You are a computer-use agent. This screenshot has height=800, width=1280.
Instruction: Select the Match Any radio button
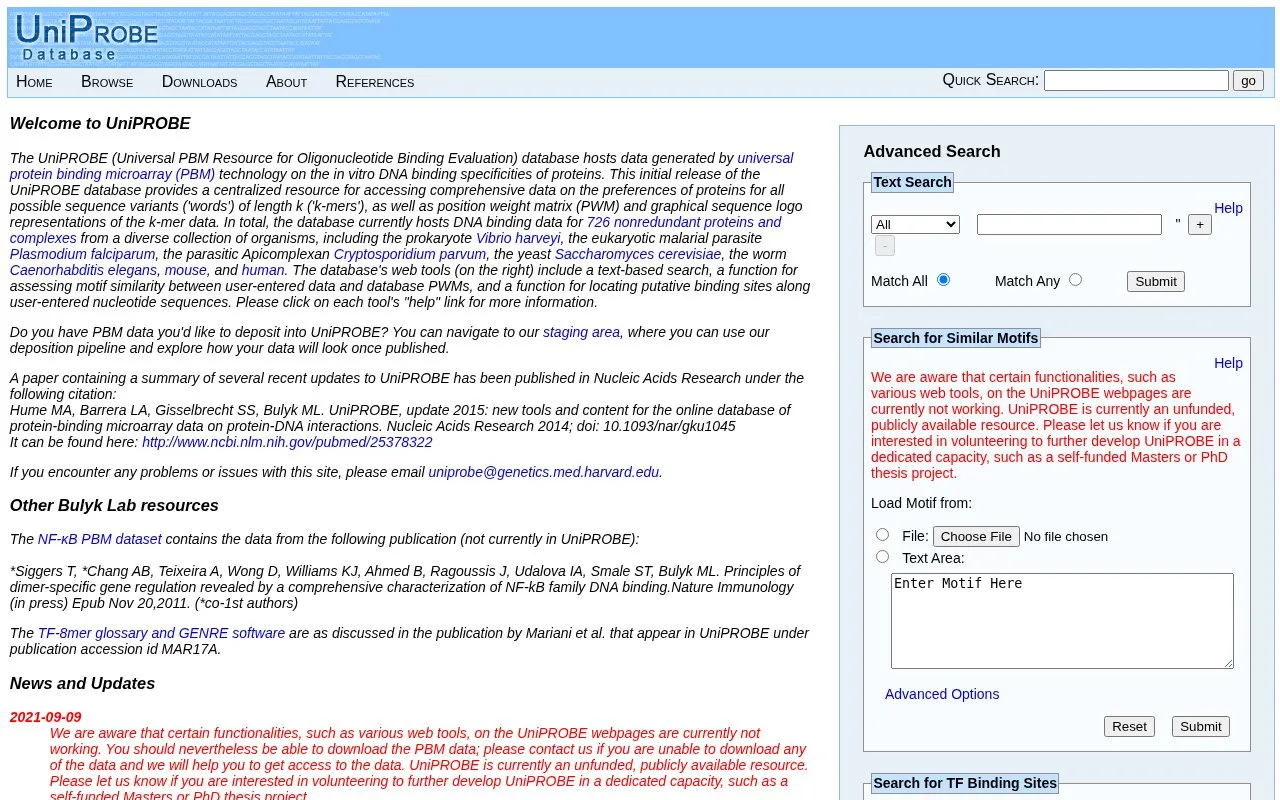click(x=1075, y=280)
